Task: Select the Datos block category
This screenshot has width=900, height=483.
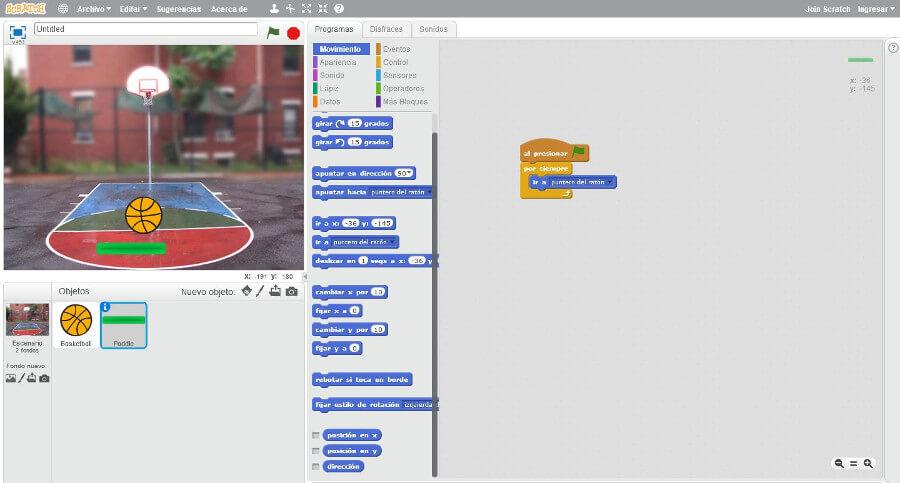Action: [x=329, y=102]
